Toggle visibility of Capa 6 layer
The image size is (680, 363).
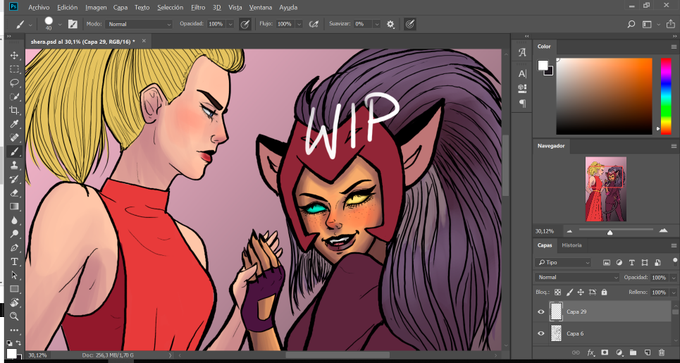pyautogui.click(x=540, y=333)
